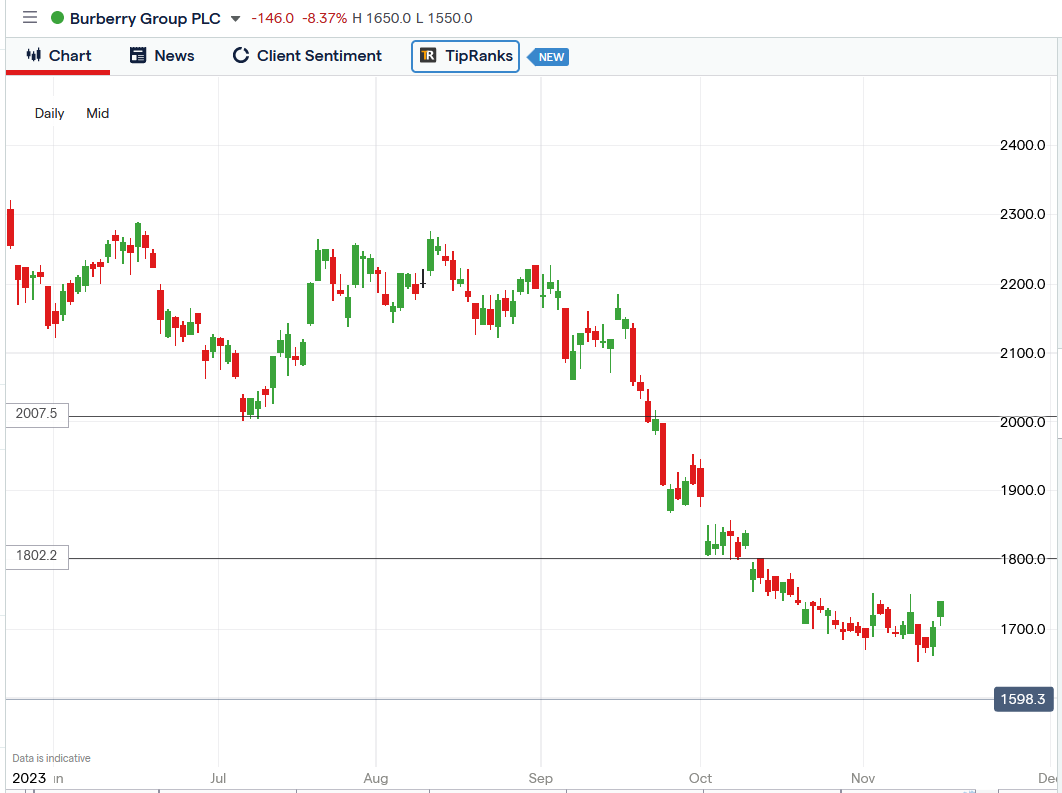This screenshot has width=1062, height=793.
Task: Click the H 1650.0 high value
Action: [381, 18]
